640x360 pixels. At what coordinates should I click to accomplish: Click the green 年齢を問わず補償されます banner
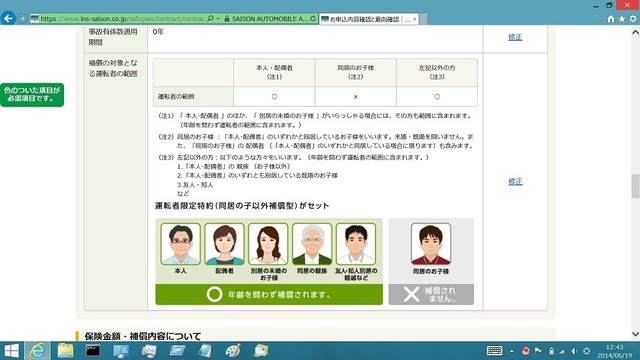269,294
